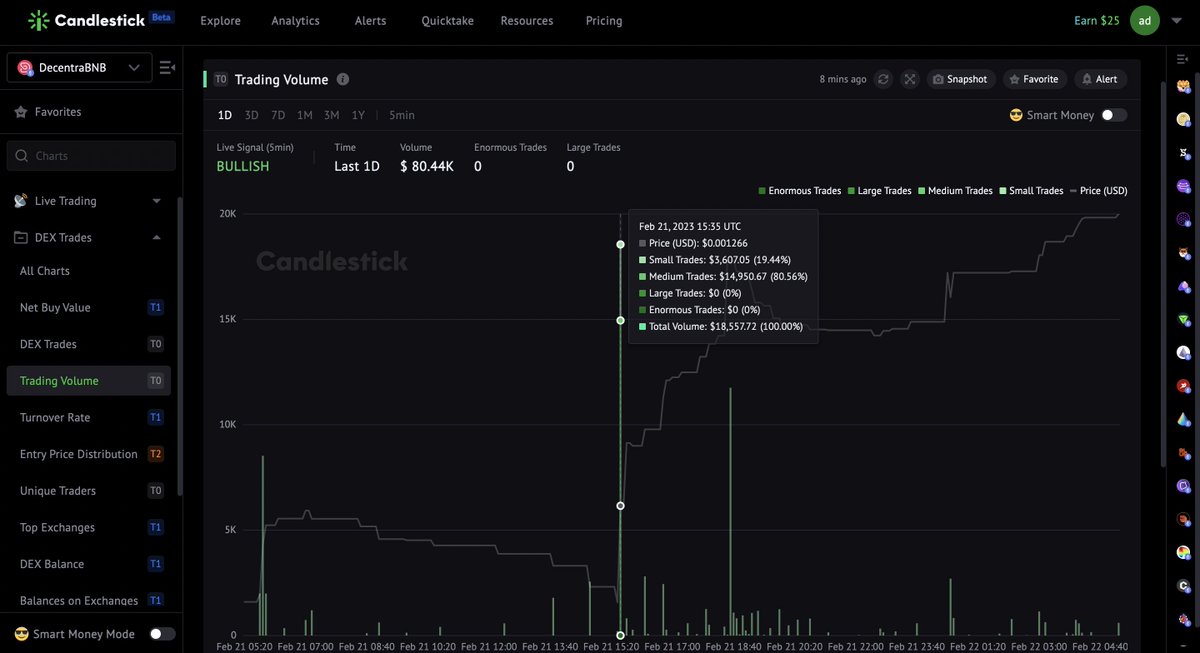Viewport: 1200px width, 653px height.
Task: Select the 5min interval option
Action: tap(401, 115)
